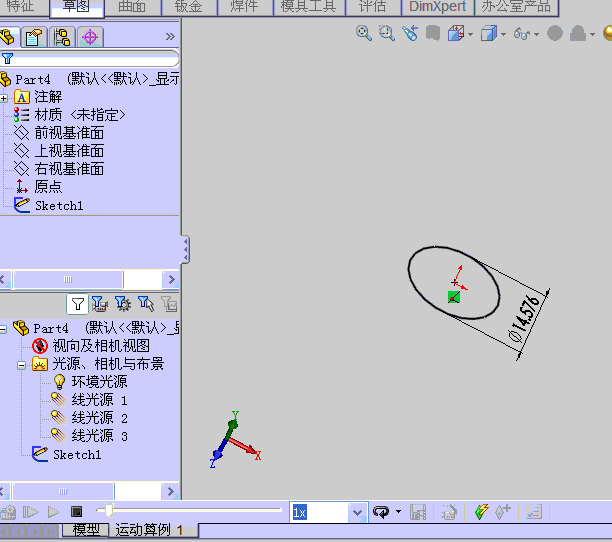Select 视向及相机视图 in motion tree

pos(101,346)
